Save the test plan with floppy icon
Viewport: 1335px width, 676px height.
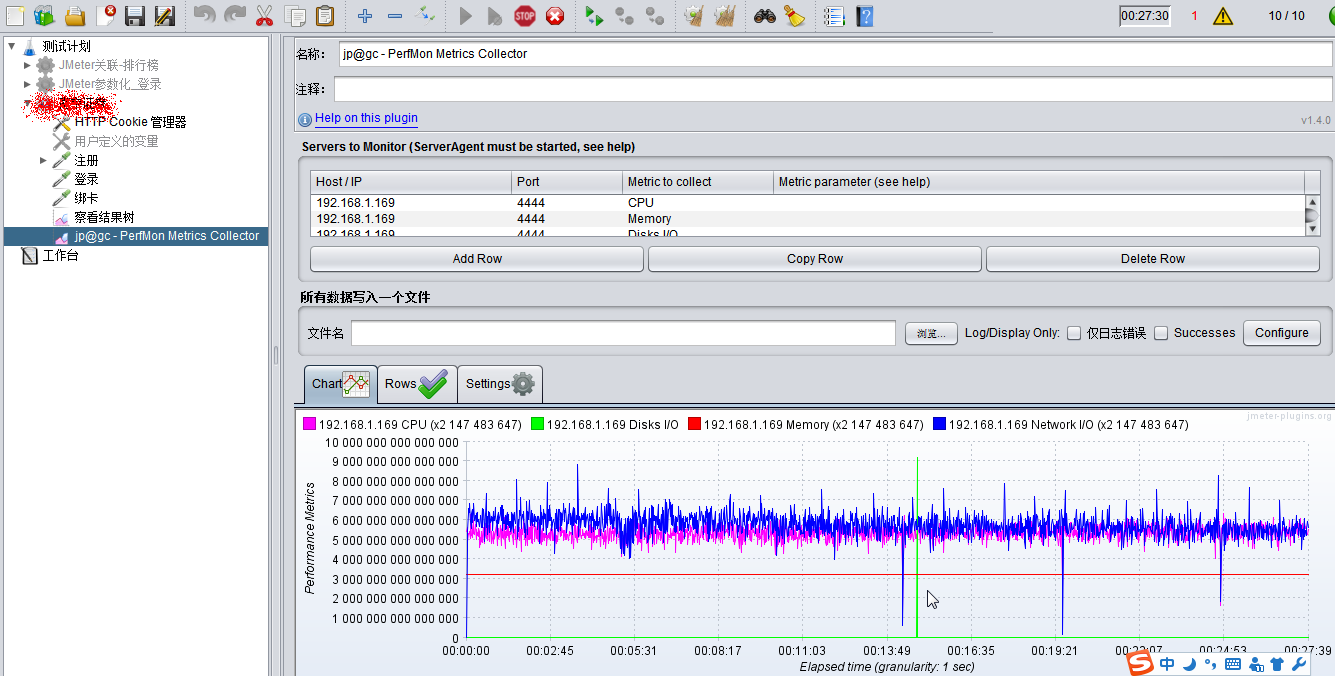(x=135, y=15)
